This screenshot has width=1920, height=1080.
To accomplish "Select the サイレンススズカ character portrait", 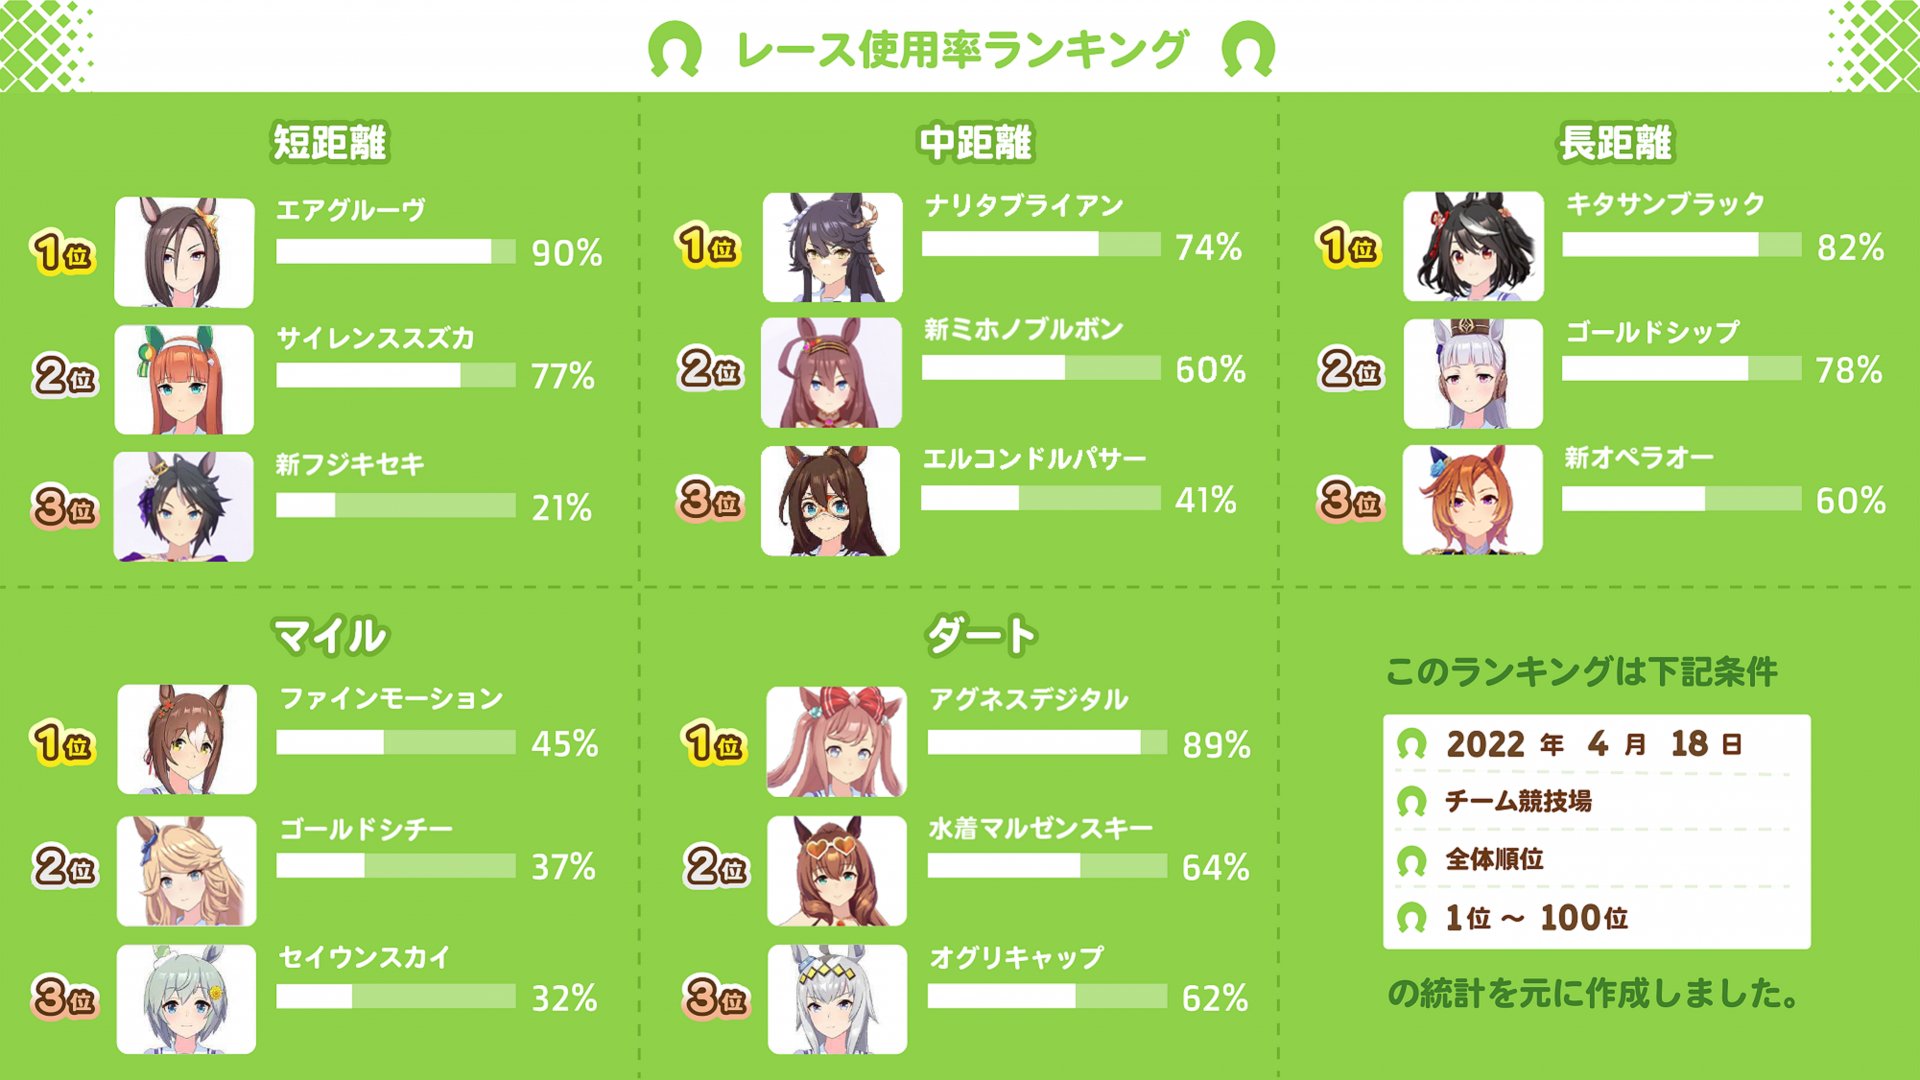I will [184, 379].
